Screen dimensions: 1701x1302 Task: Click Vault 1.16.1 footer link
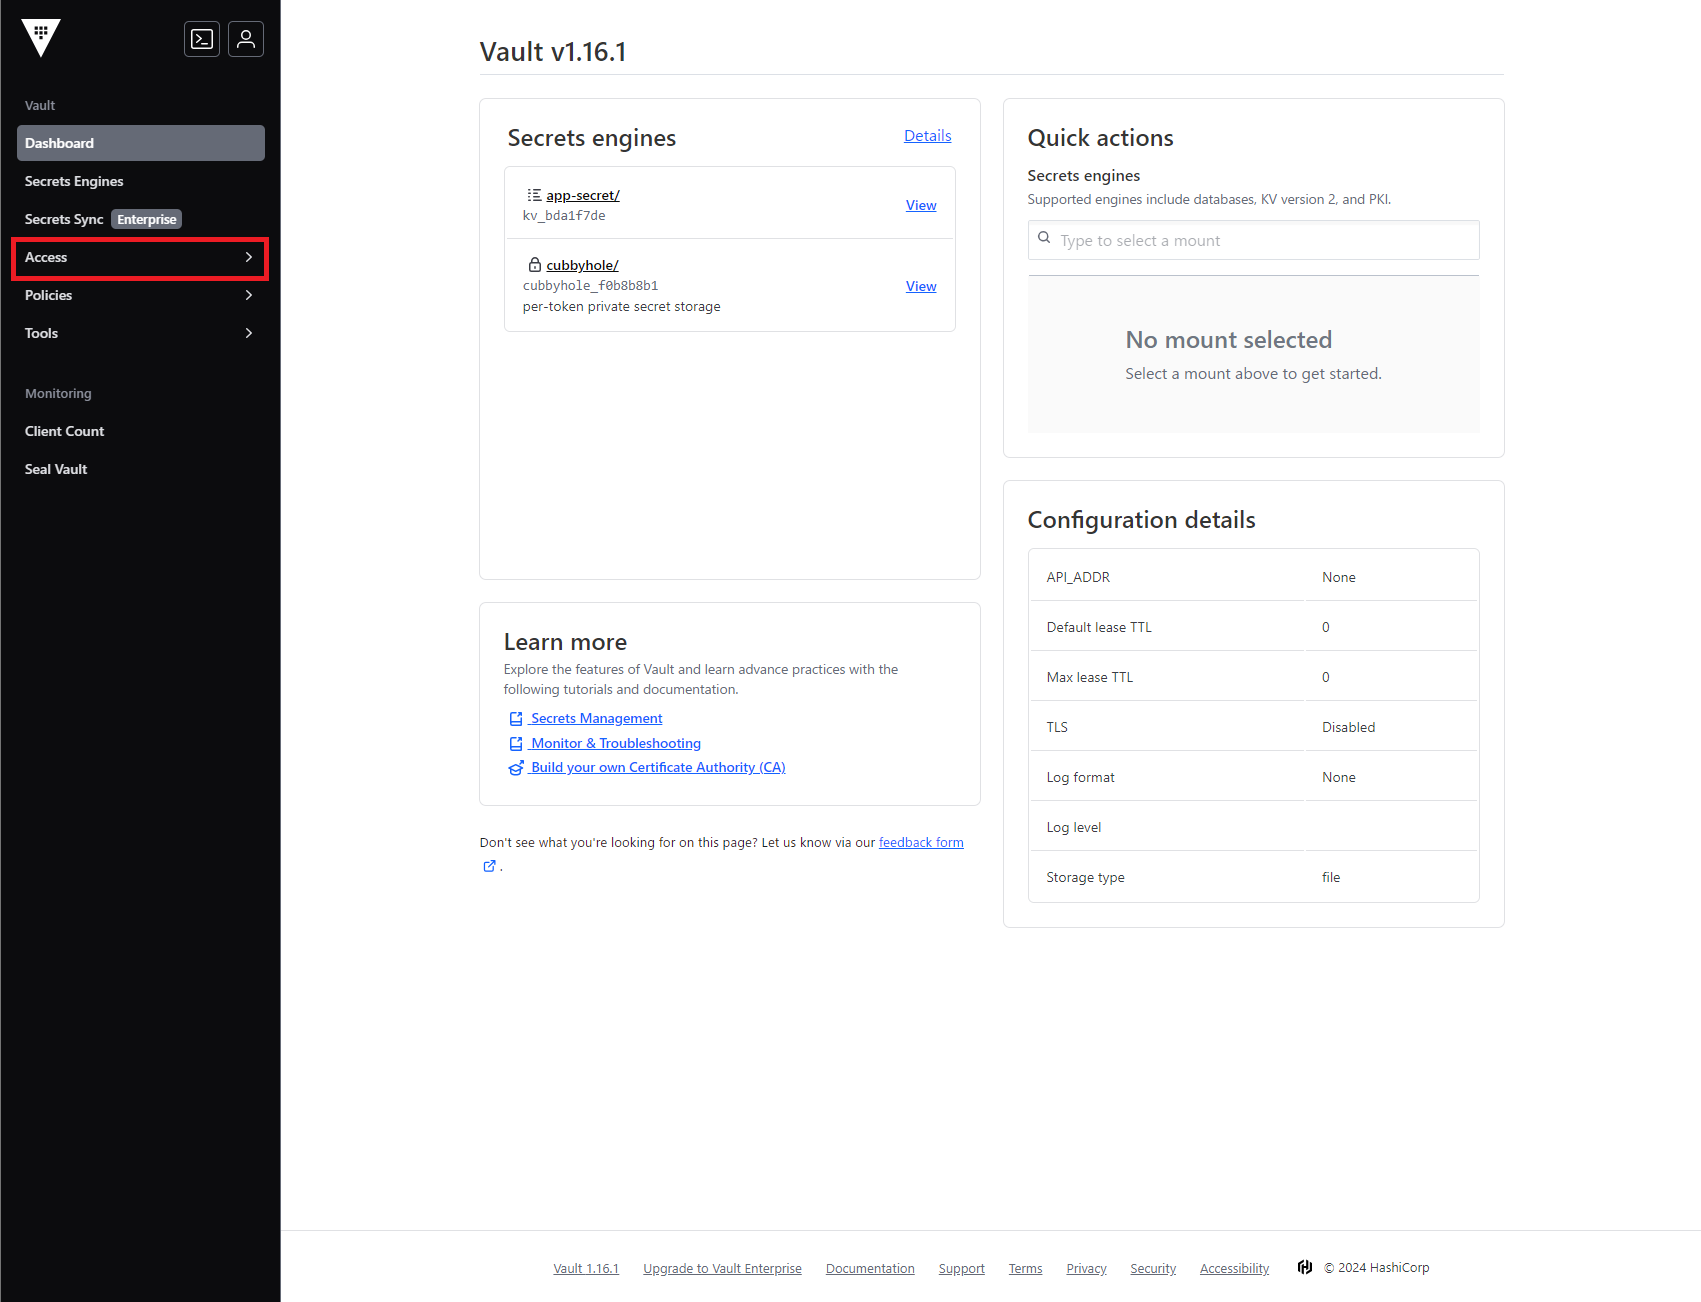[x=586, y=1268]
